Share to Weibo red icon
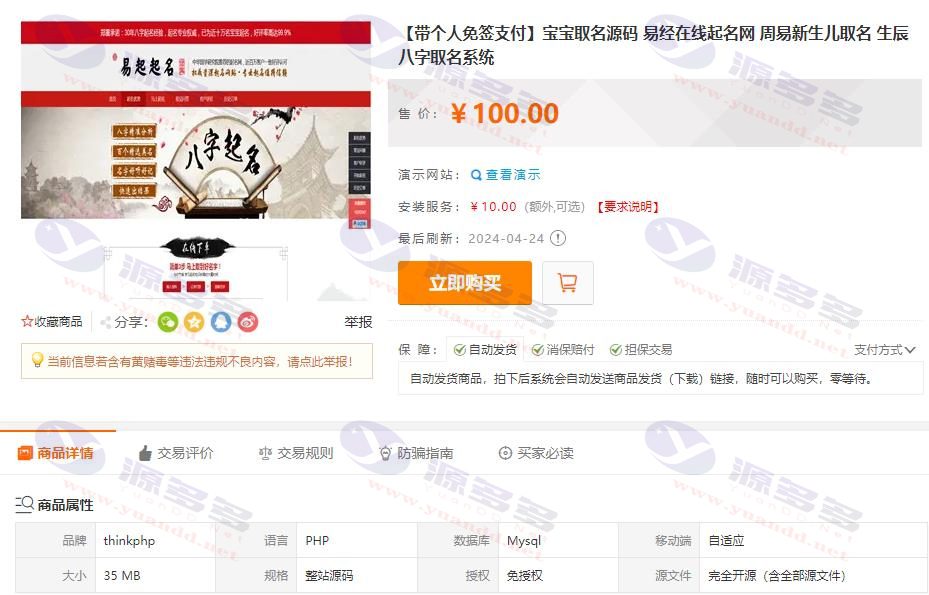Viewport: 929px width, 595px height. click(x=248, y=322)
